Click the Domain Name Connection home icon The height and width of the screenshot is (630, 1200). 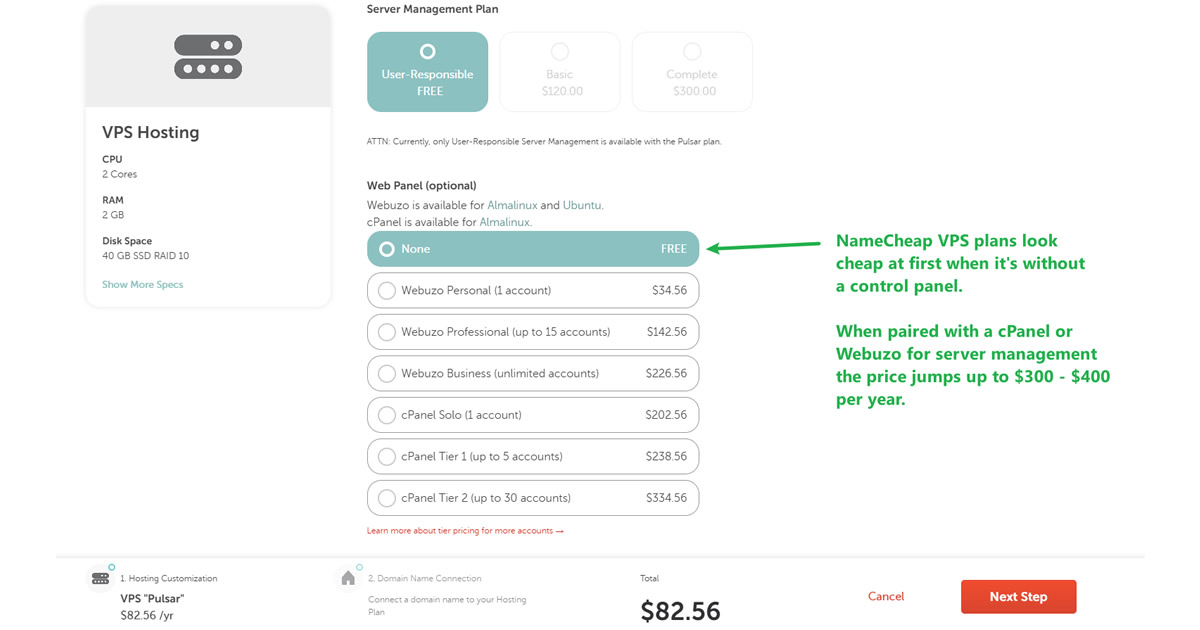pyautogui.click(x=347, y=578)
